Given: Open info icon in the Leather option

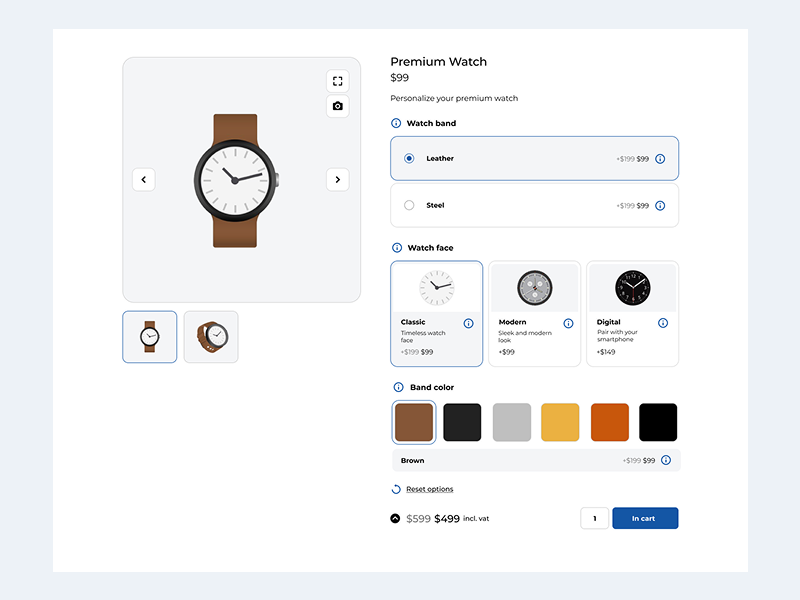Looking at the screenshot, I should click(660, 159).
